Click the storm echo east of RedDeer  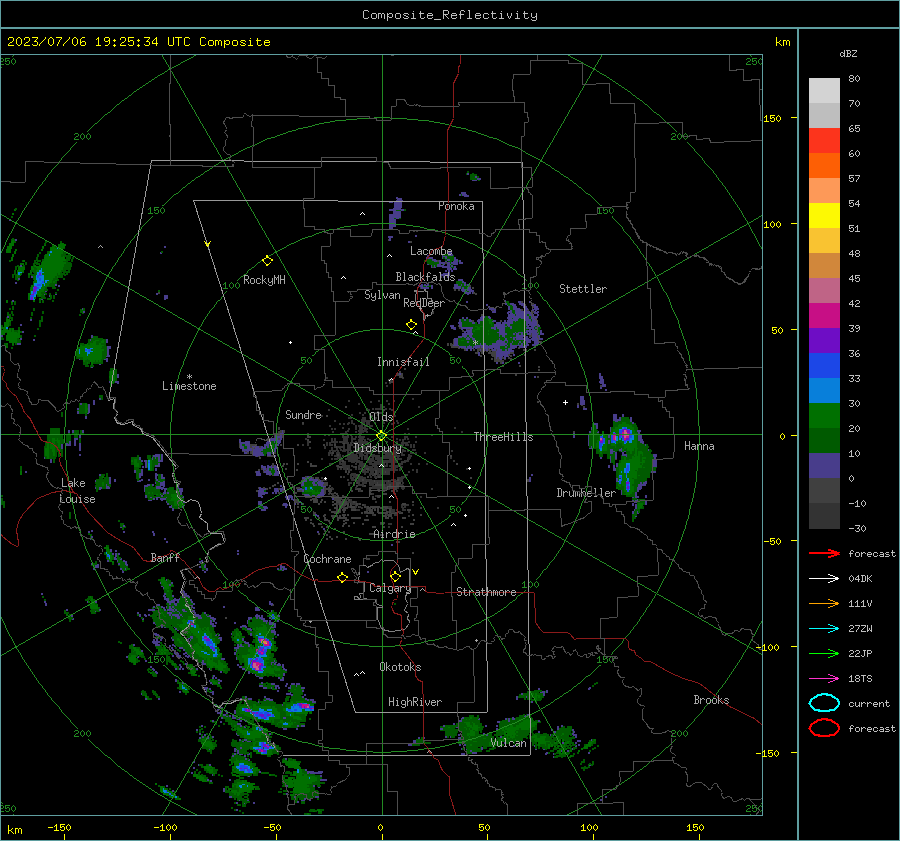(x=498, y=331)
